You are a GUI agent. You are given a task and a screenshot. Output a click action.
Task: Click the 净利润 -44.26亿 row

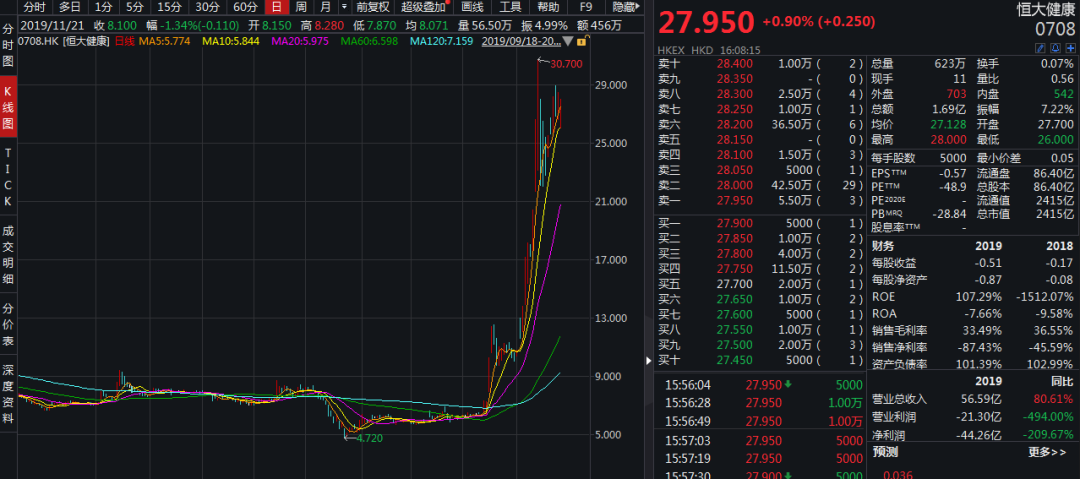tap(973, 434)
